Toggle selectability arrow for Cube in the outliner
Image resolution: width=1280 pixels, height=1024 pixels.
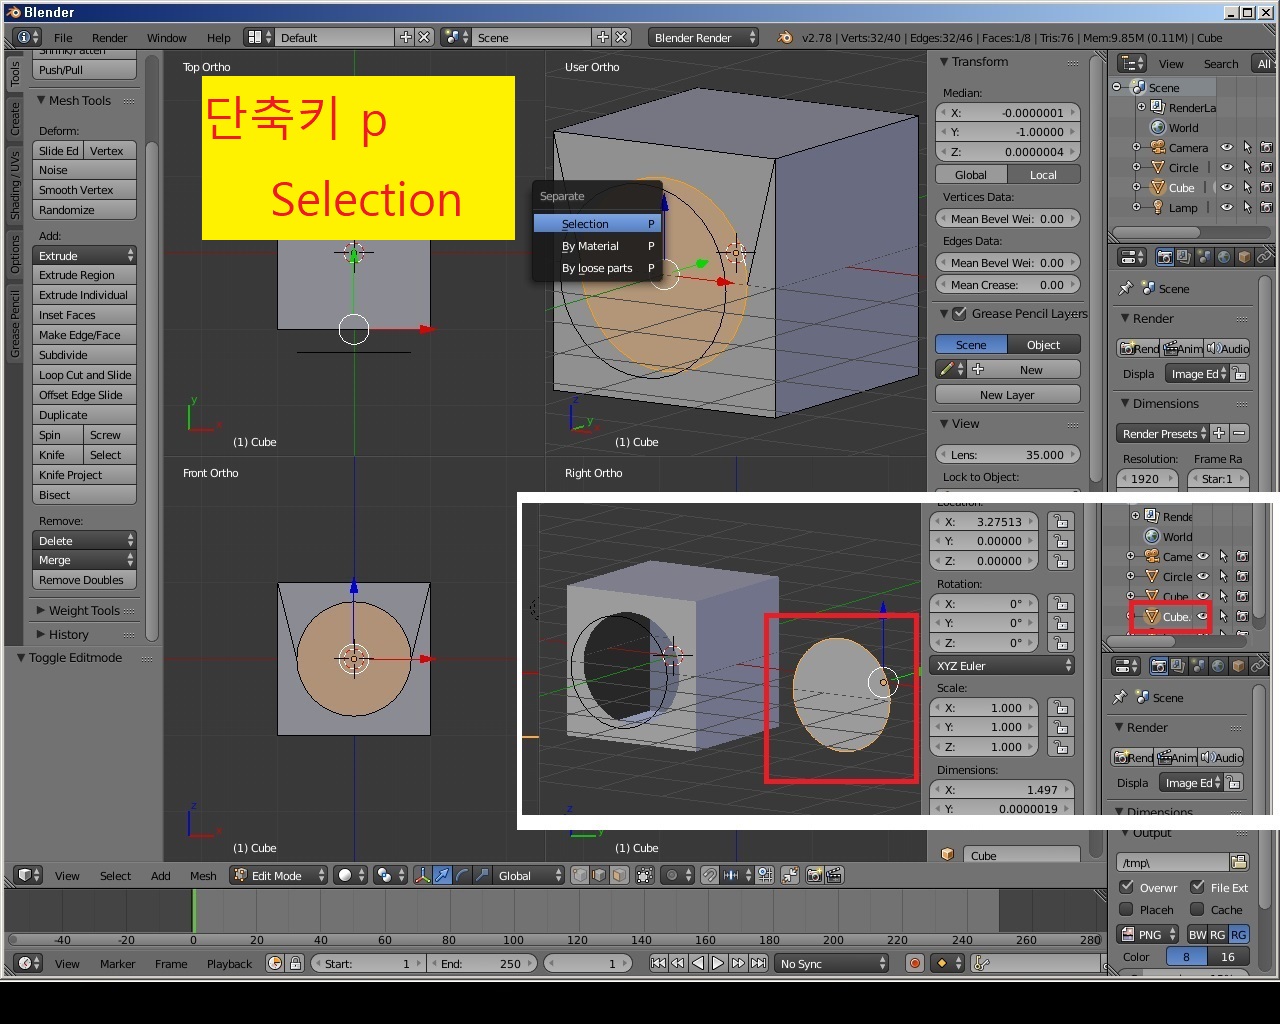[1247, 187]
